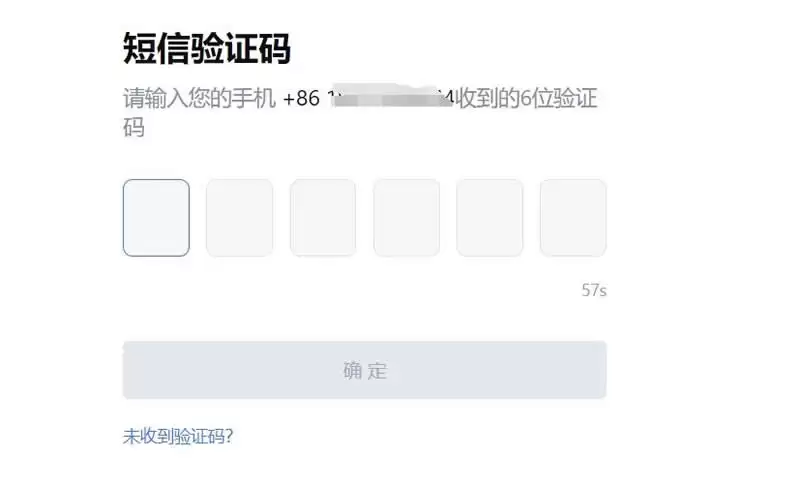Click the first verification code box
Image resolution: width=800 pixels, height=487 pixels.
click(156, 218)
